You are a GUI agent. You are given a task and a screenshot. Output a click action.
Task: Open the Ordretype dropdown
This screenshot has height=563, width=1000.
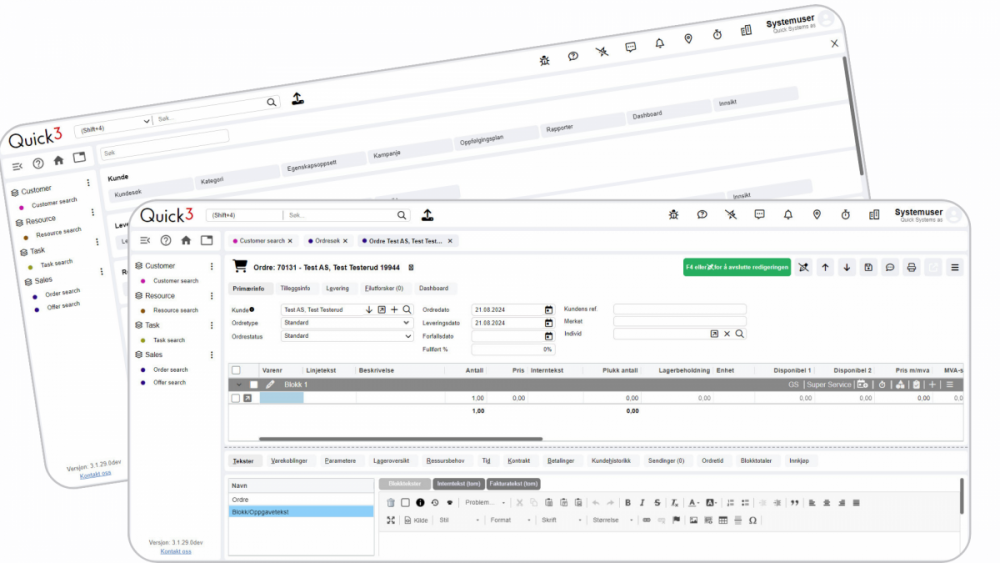(x=346, y=323)
